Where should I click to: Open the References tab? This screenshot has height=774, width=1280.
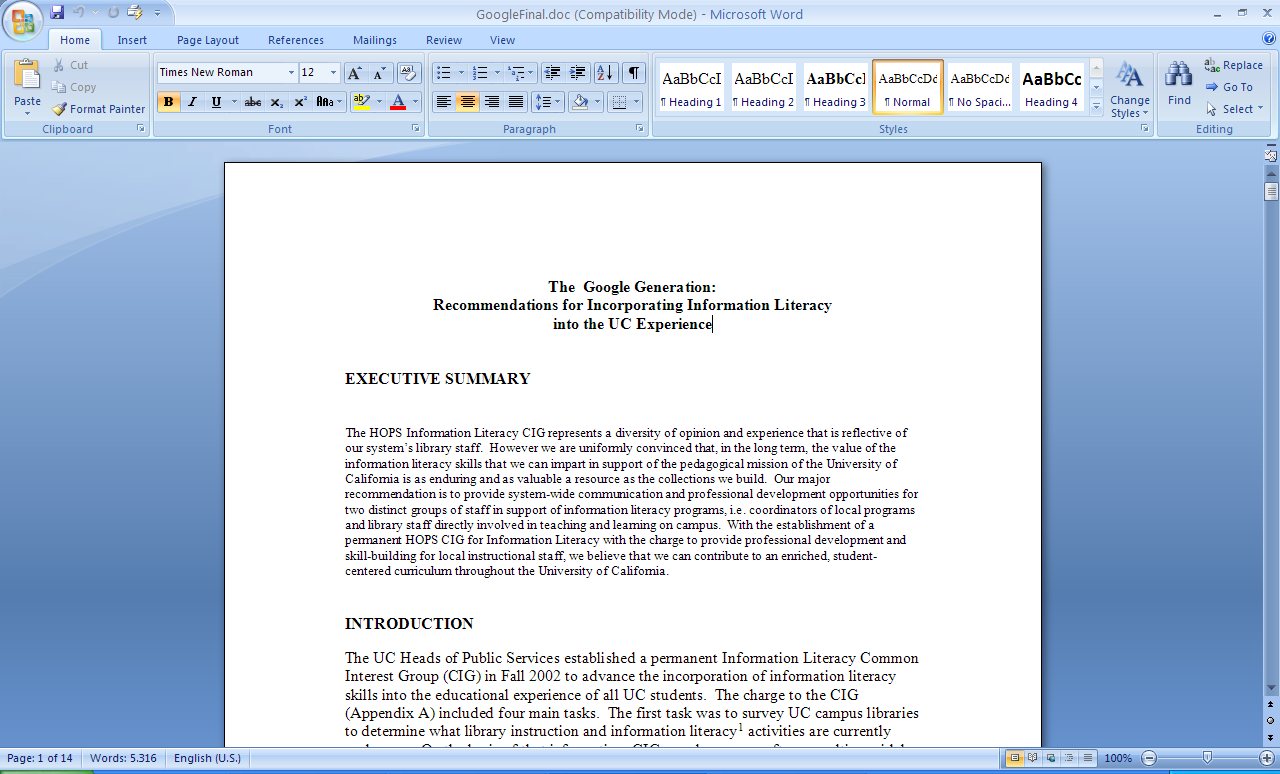[295, 40]
